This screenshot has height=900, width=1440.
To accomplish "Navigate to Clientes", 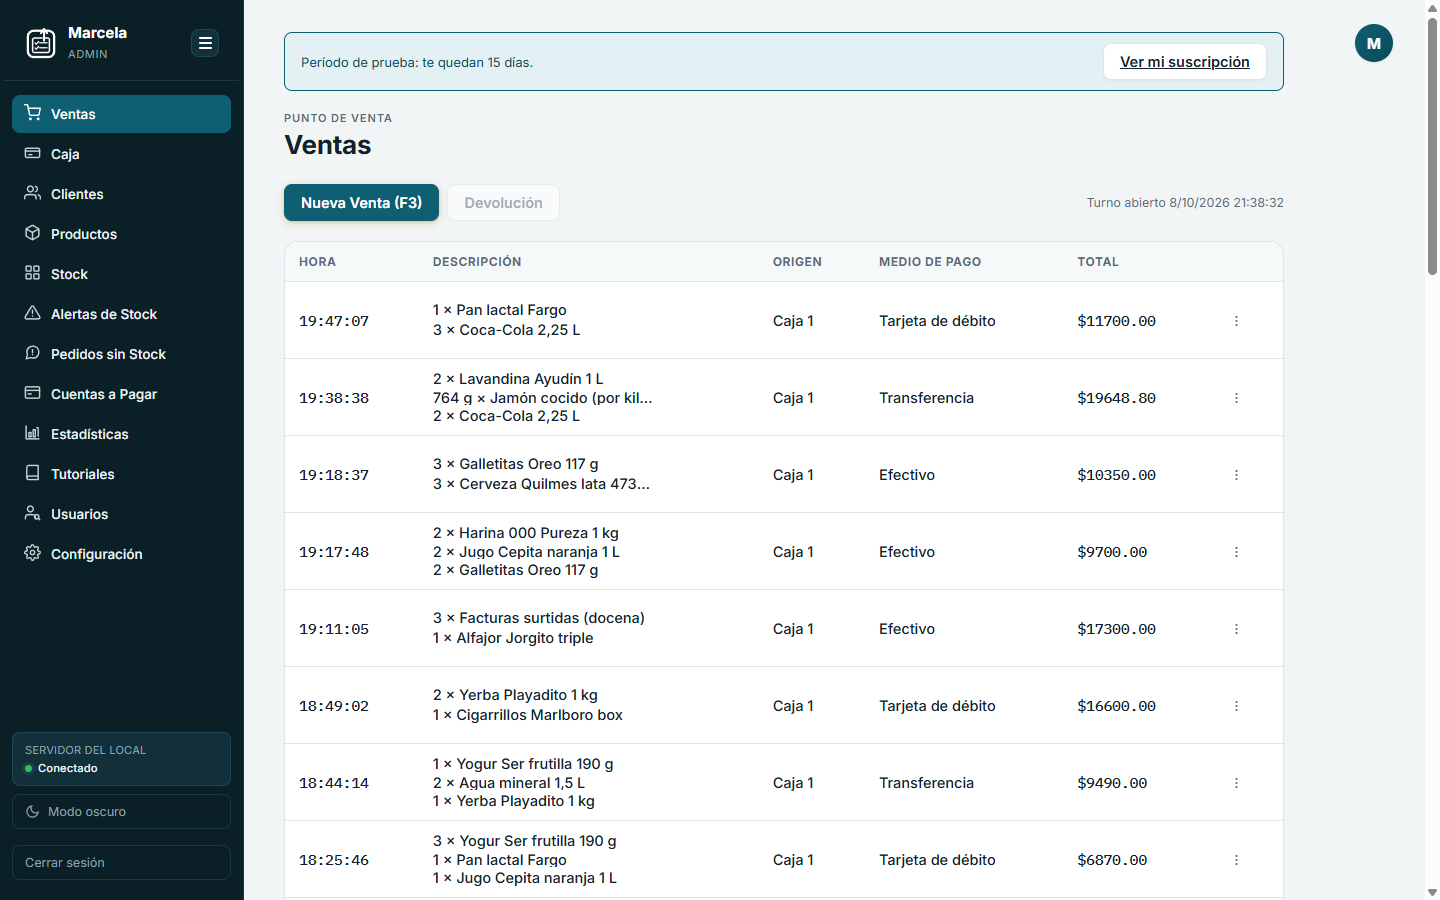I will tap(121, 194).
